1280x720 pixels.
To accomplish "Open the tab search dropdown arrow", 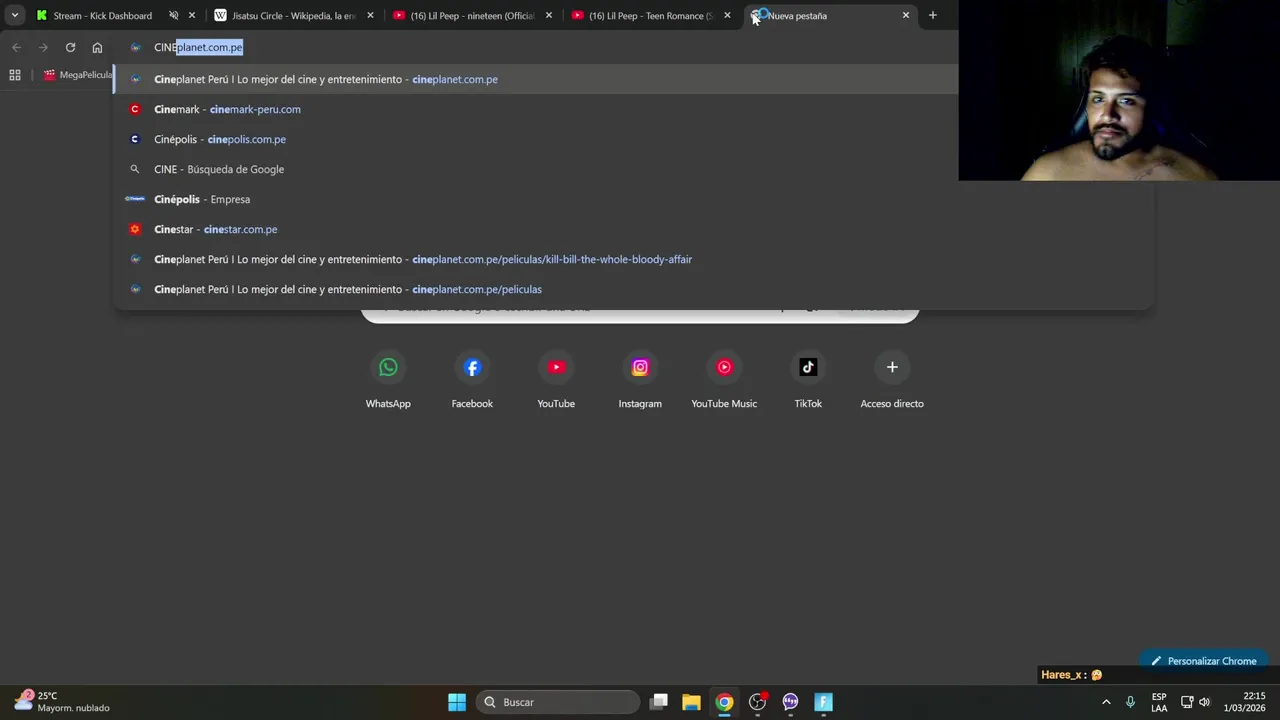I will coord(15,15).
